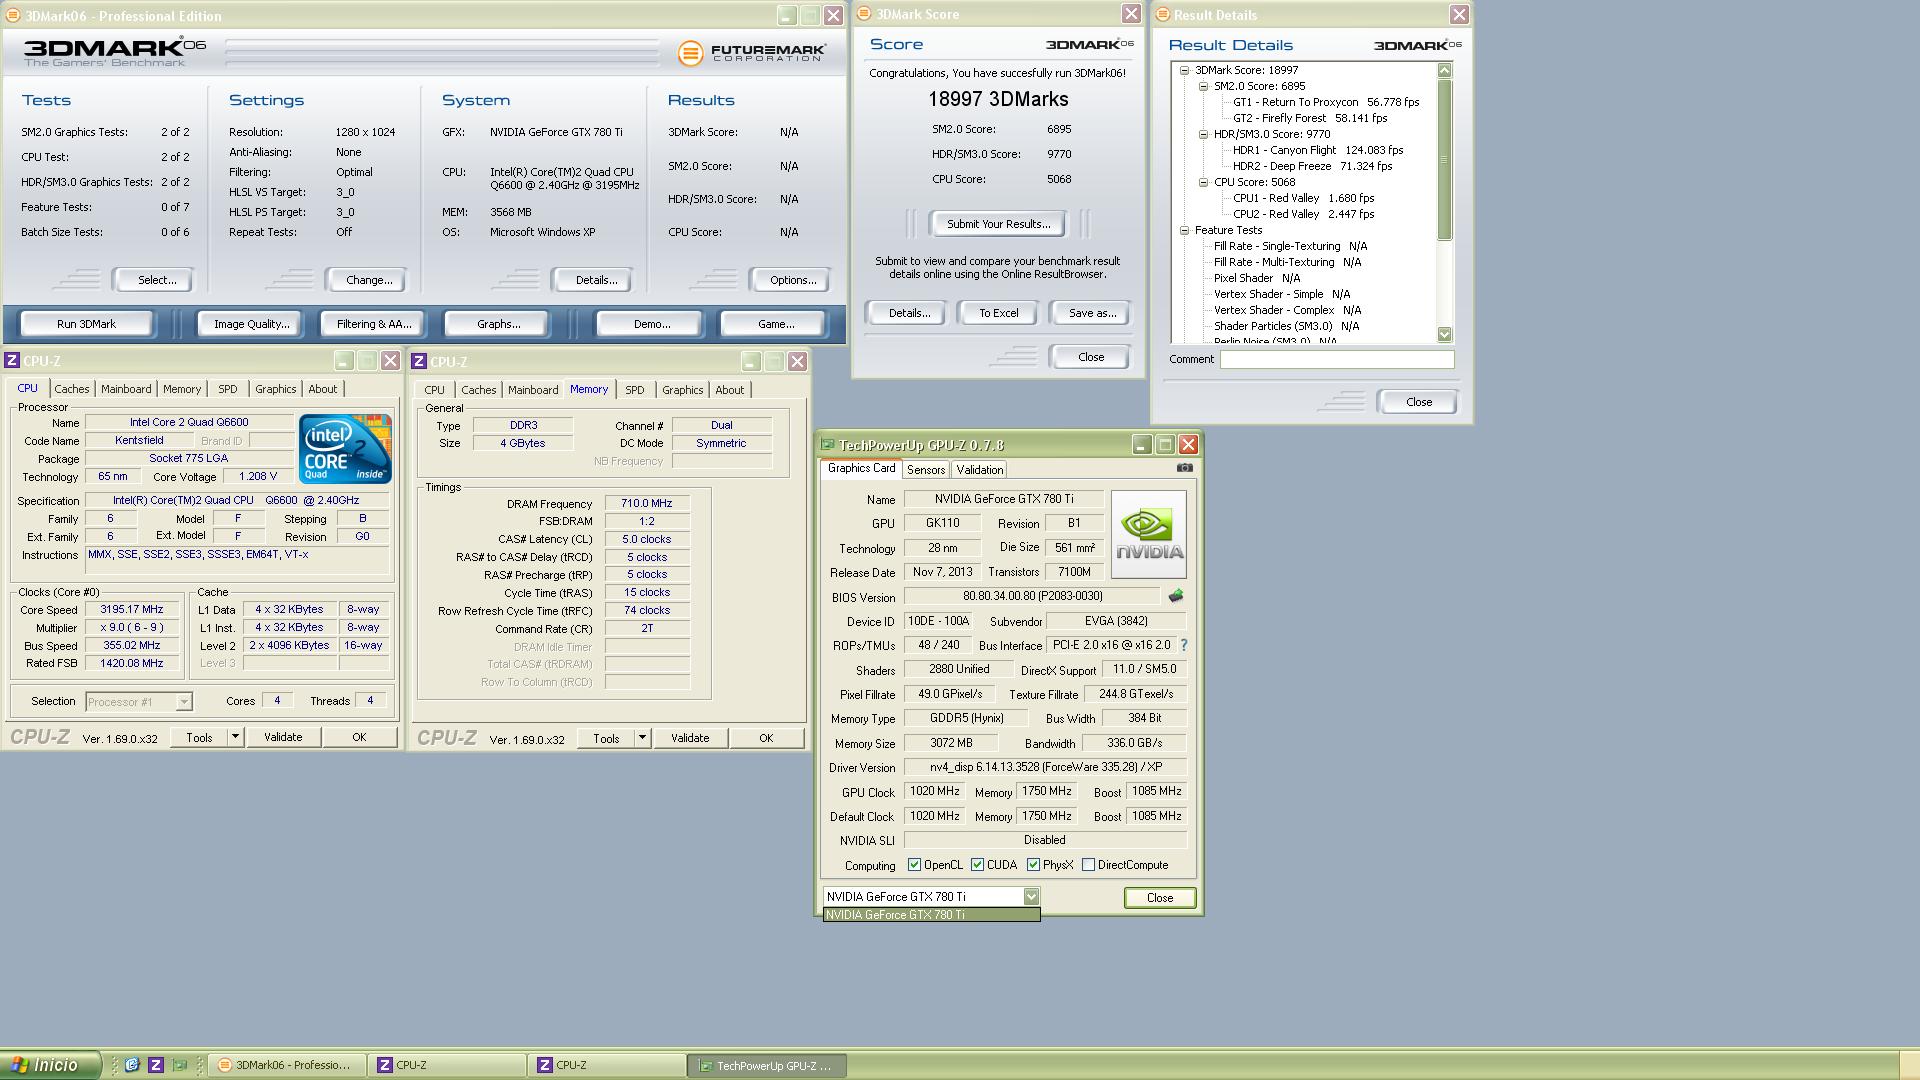Click Validate in left CPU-Z window
Screen dimensions: 1920x1080
[283, 737]
